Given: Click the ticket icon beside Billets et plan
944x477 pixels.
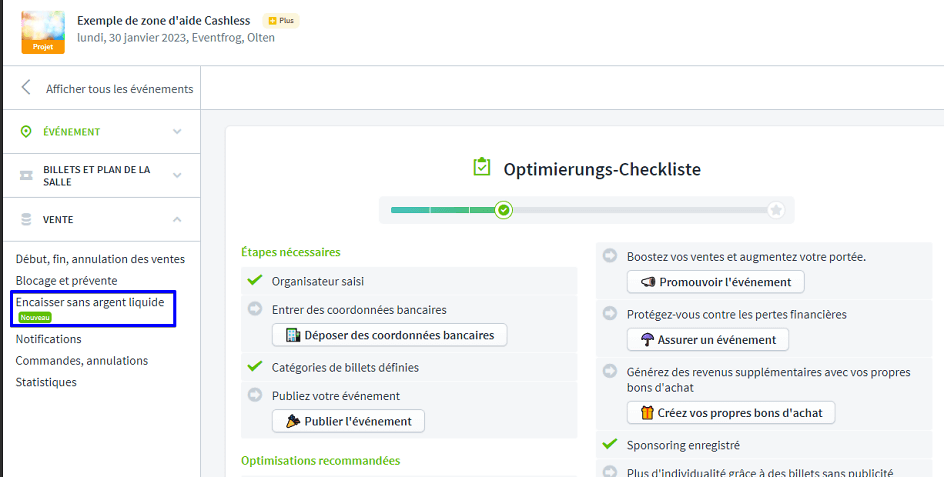Looking at the screenshot, I should click(26, 176).
